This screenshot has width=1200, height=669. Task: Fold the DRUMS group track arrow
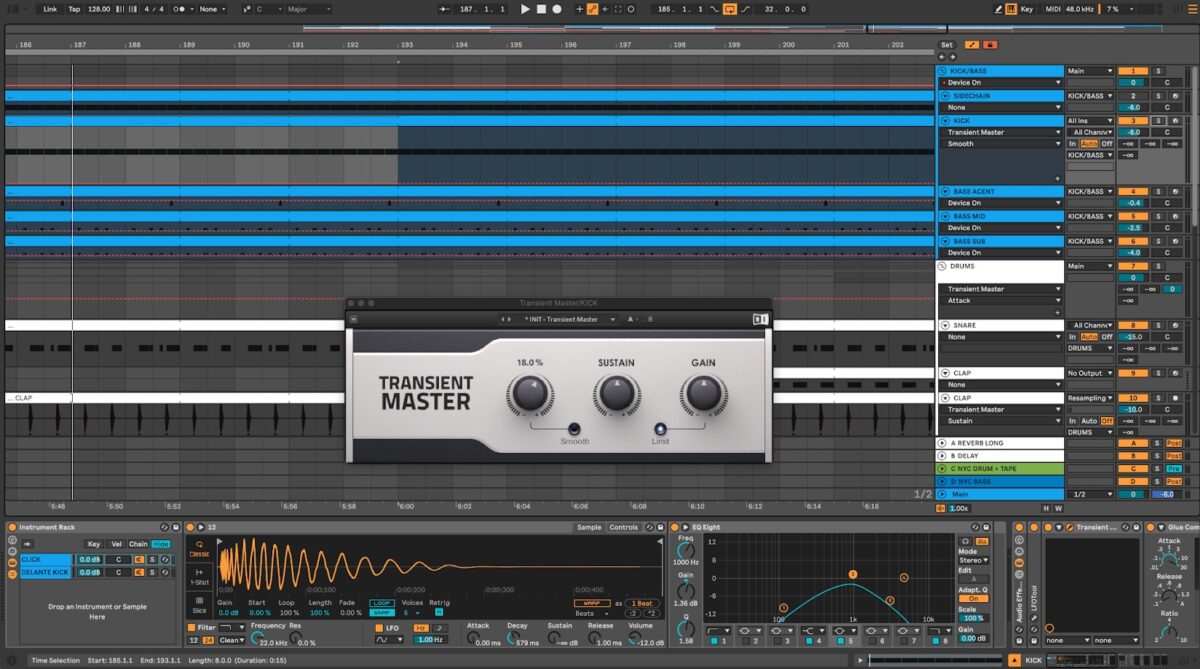[943, 266]
